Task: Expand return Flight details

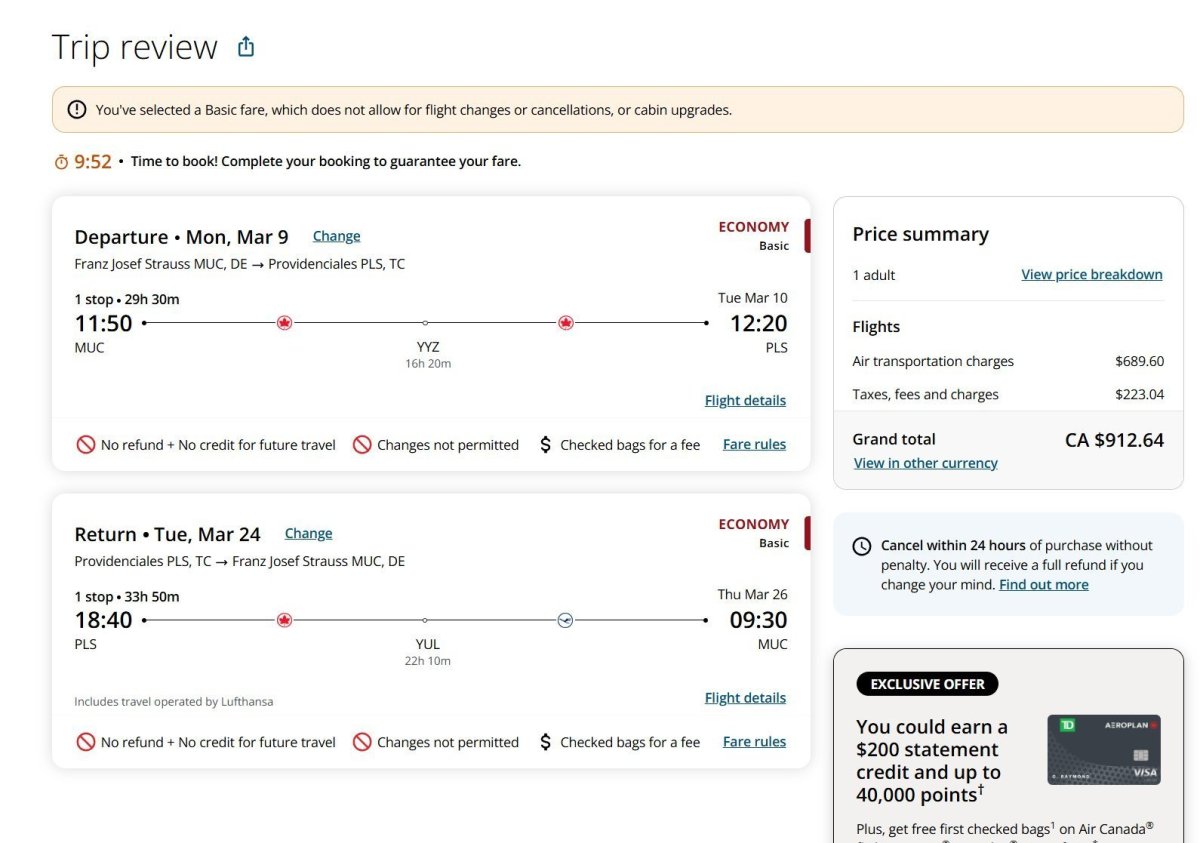Action: 745,698
